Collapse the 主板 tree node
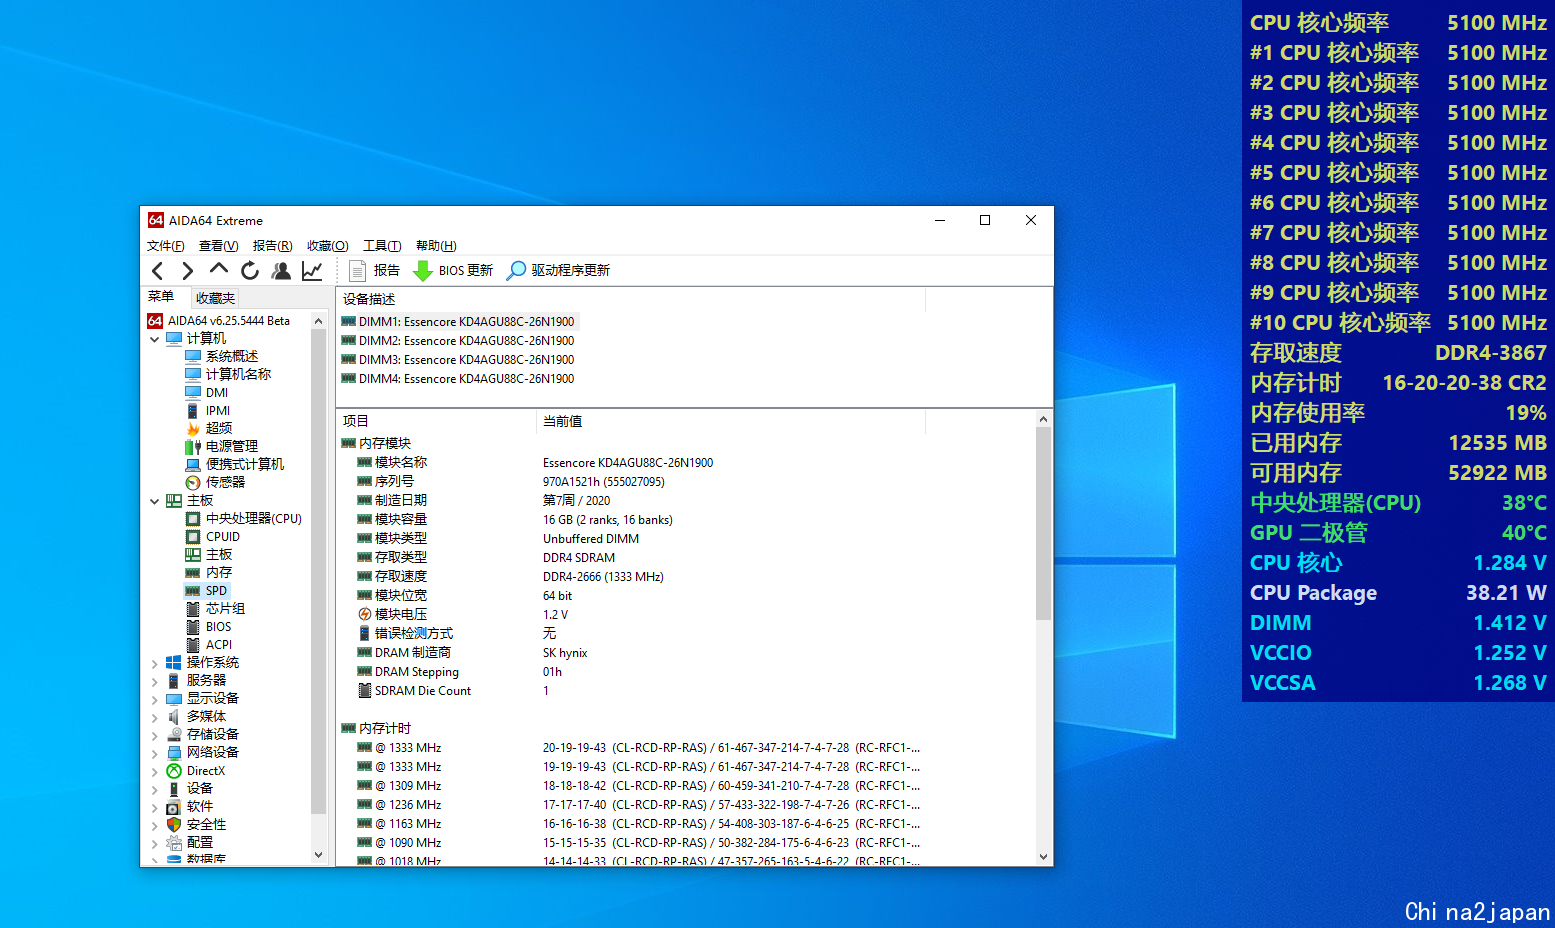This screenshot has height=928, width=1555. [155, 501]
